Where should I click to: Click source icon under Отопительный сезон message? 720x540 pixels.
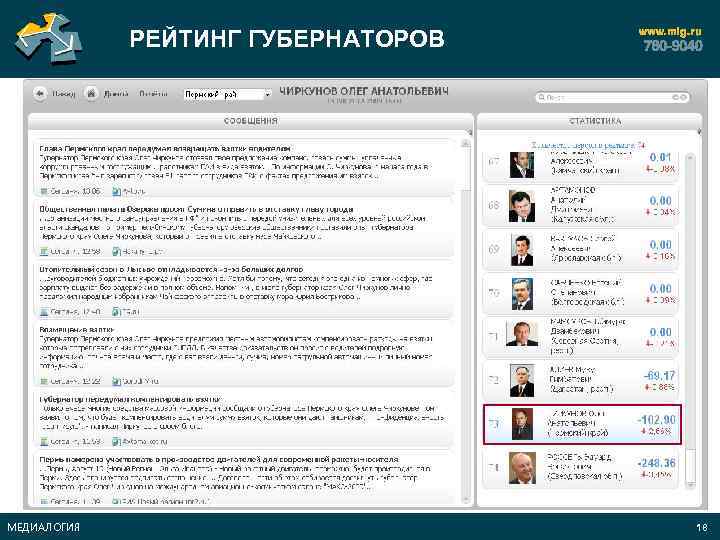pyautogui.click(x=116, y=312)
